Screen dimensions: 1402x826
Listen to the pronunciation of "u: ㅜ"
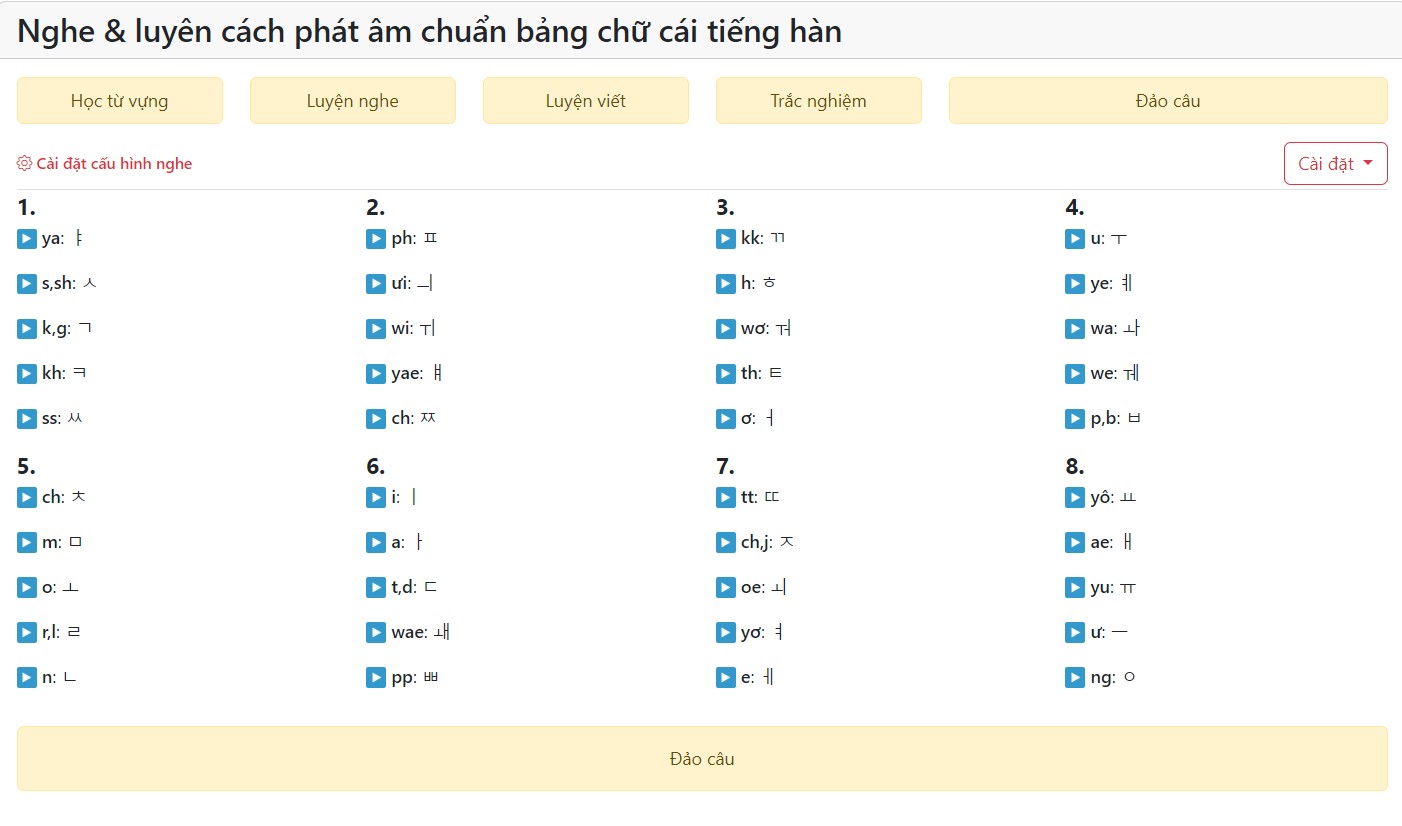click(x=1073, y=238)
